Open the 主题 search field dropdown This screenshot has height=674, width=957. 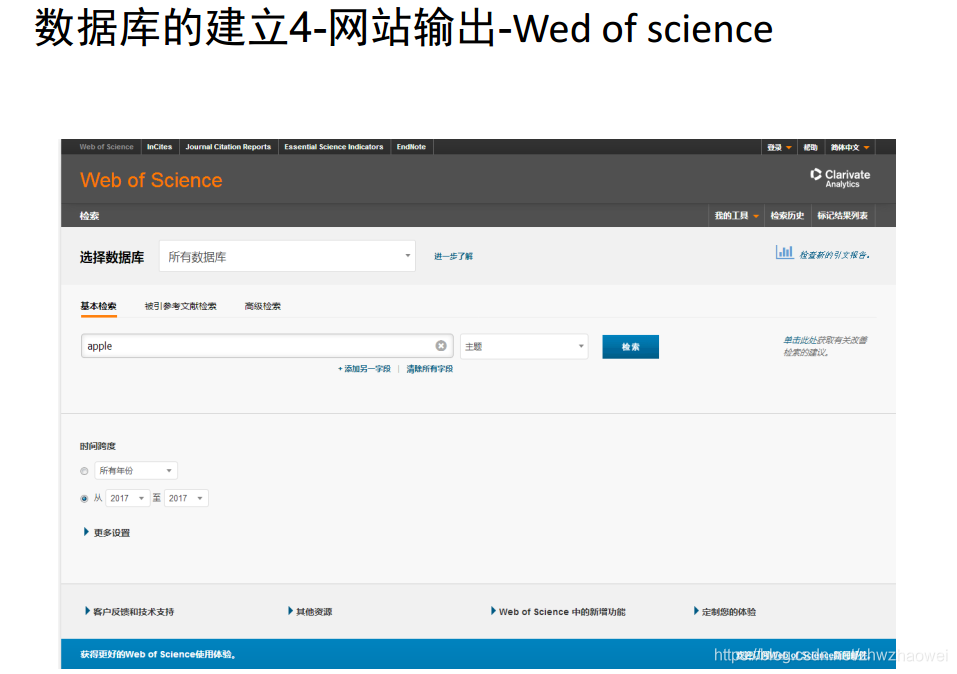click(524, 346)
